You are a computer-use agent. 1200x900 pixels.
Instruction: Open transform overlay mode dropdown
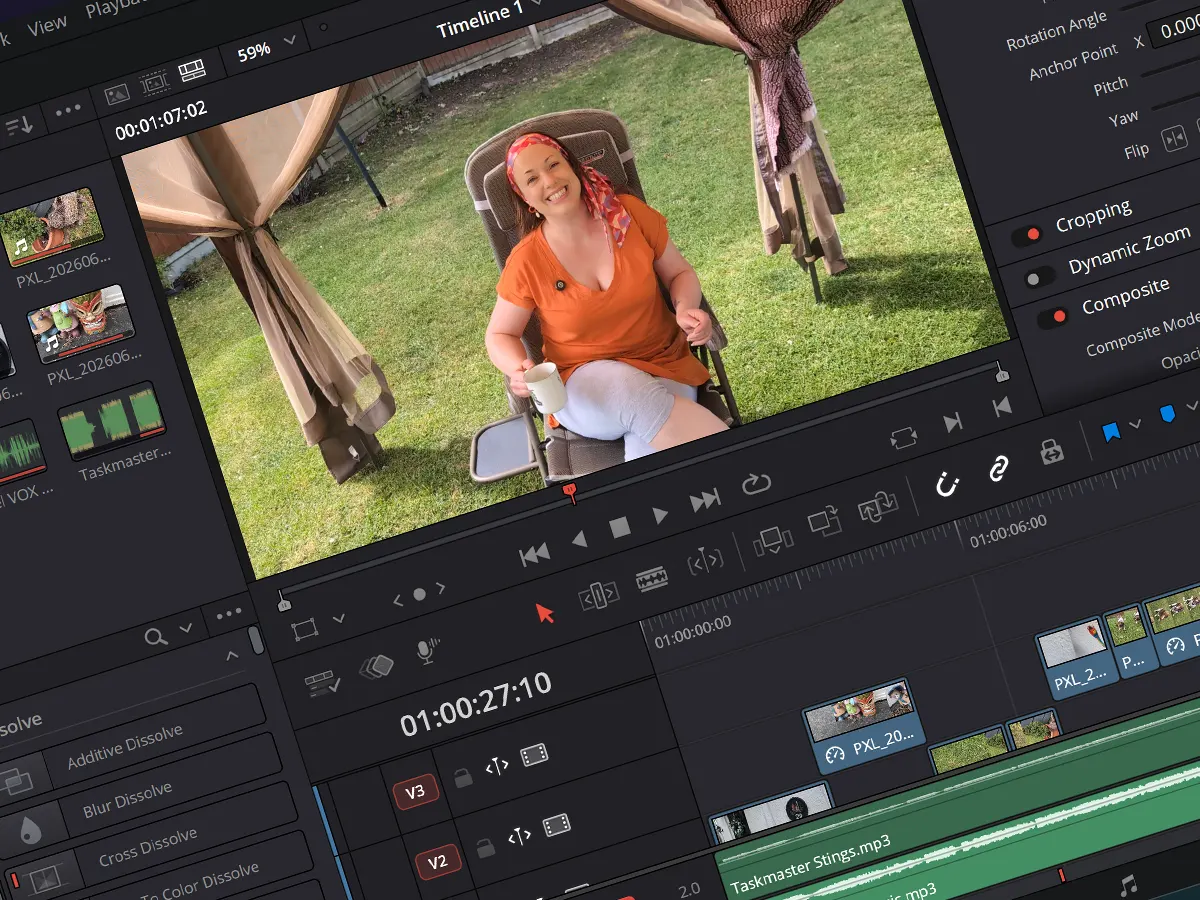click(x=338, y=619)
